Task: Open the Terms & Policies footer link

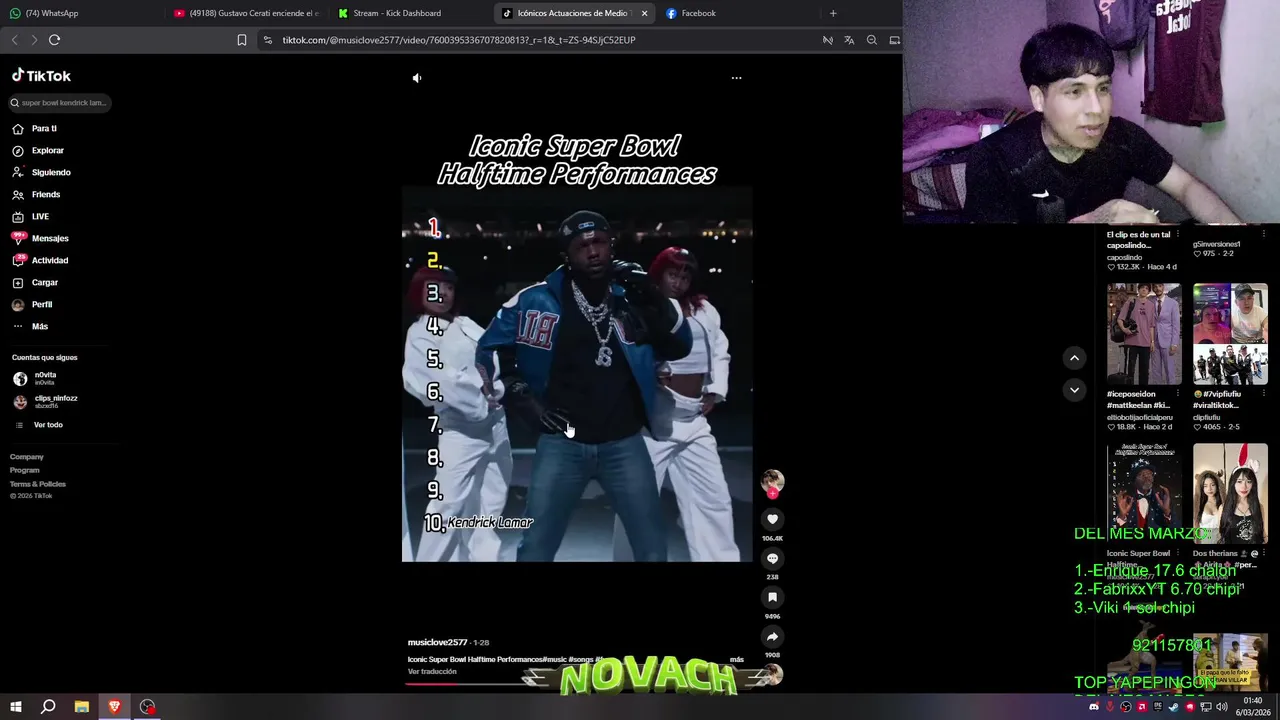Action: coord(38,484)
